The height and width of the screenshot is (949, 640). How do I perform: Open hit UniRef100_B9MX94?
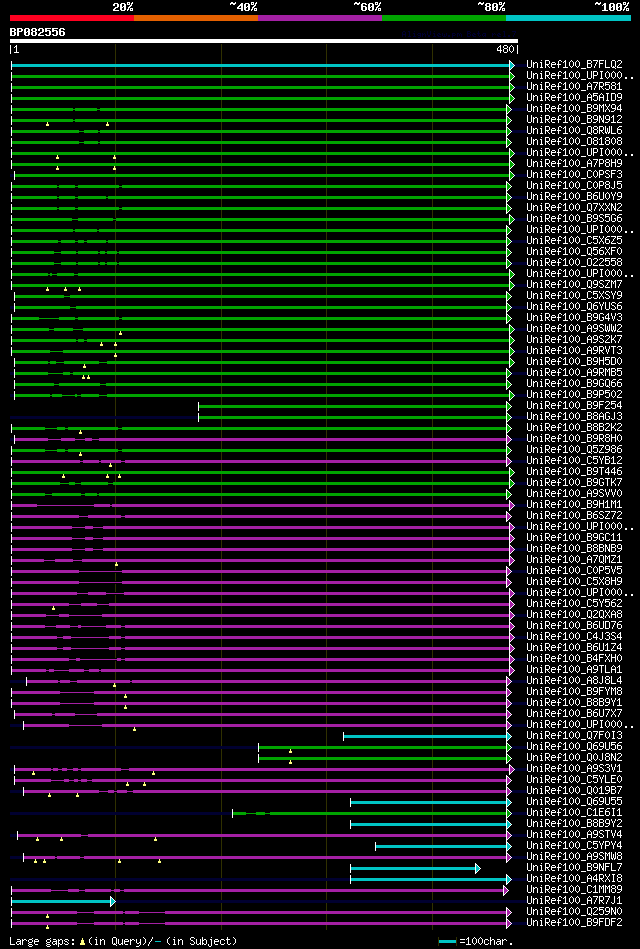tap(574, 108)
